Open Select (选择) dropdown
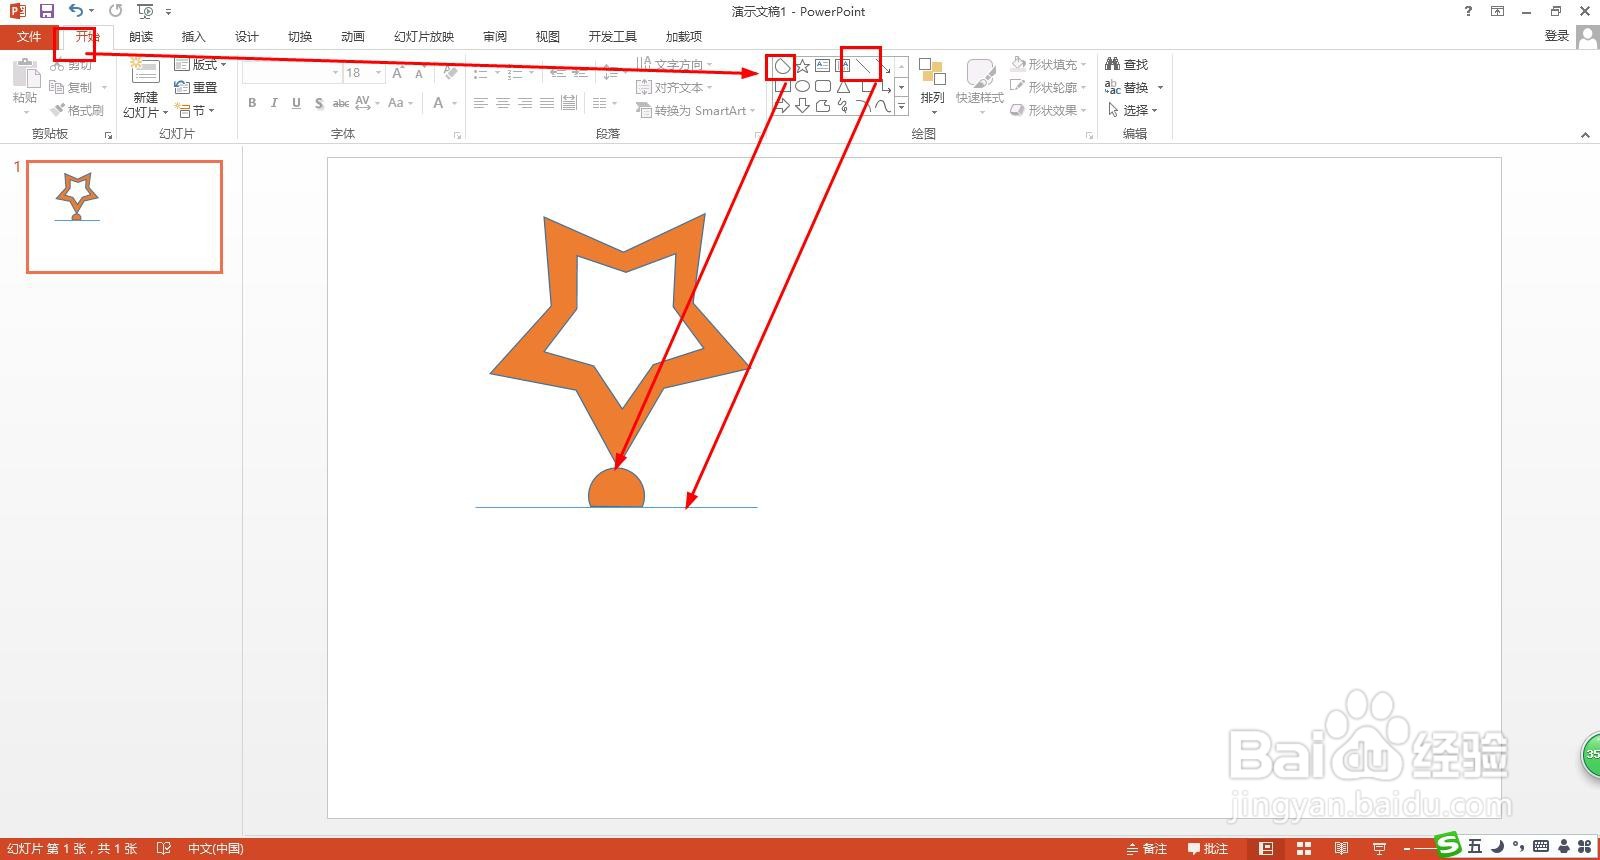This screenshot has width=1600, height=860. [1133, 110]
